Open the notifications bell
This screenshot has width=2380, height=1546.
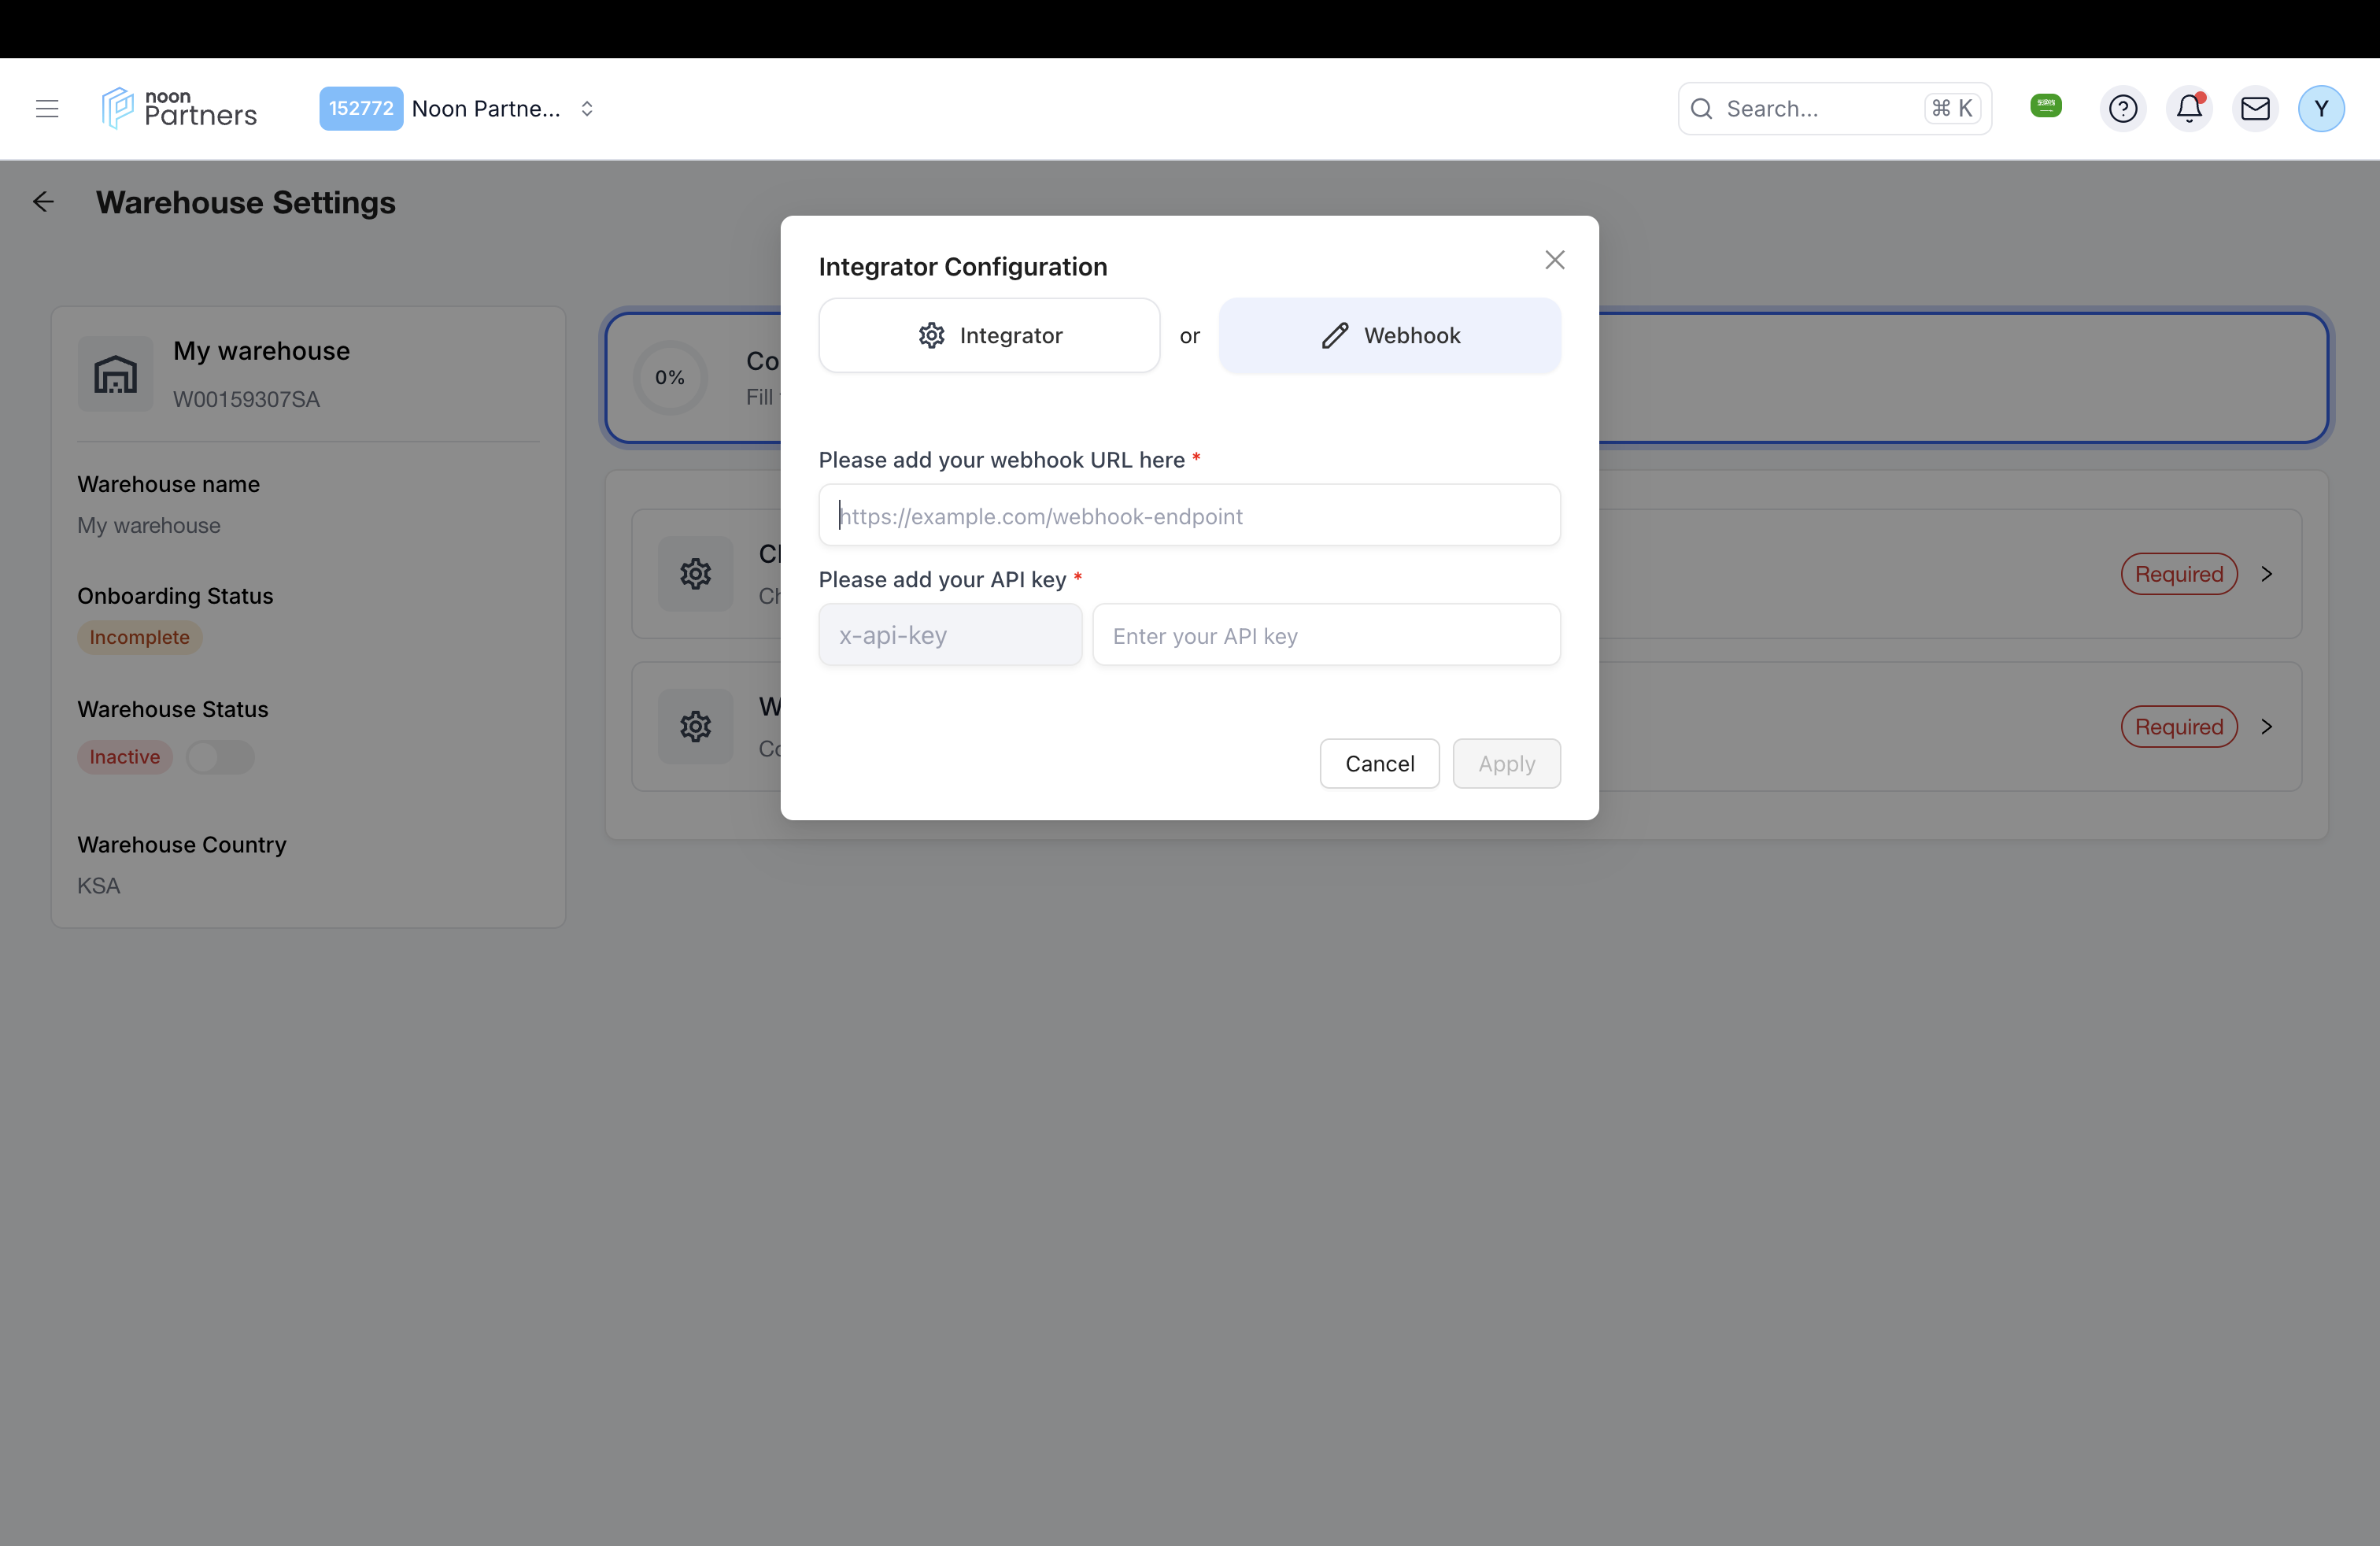[x=2188, y=109]
